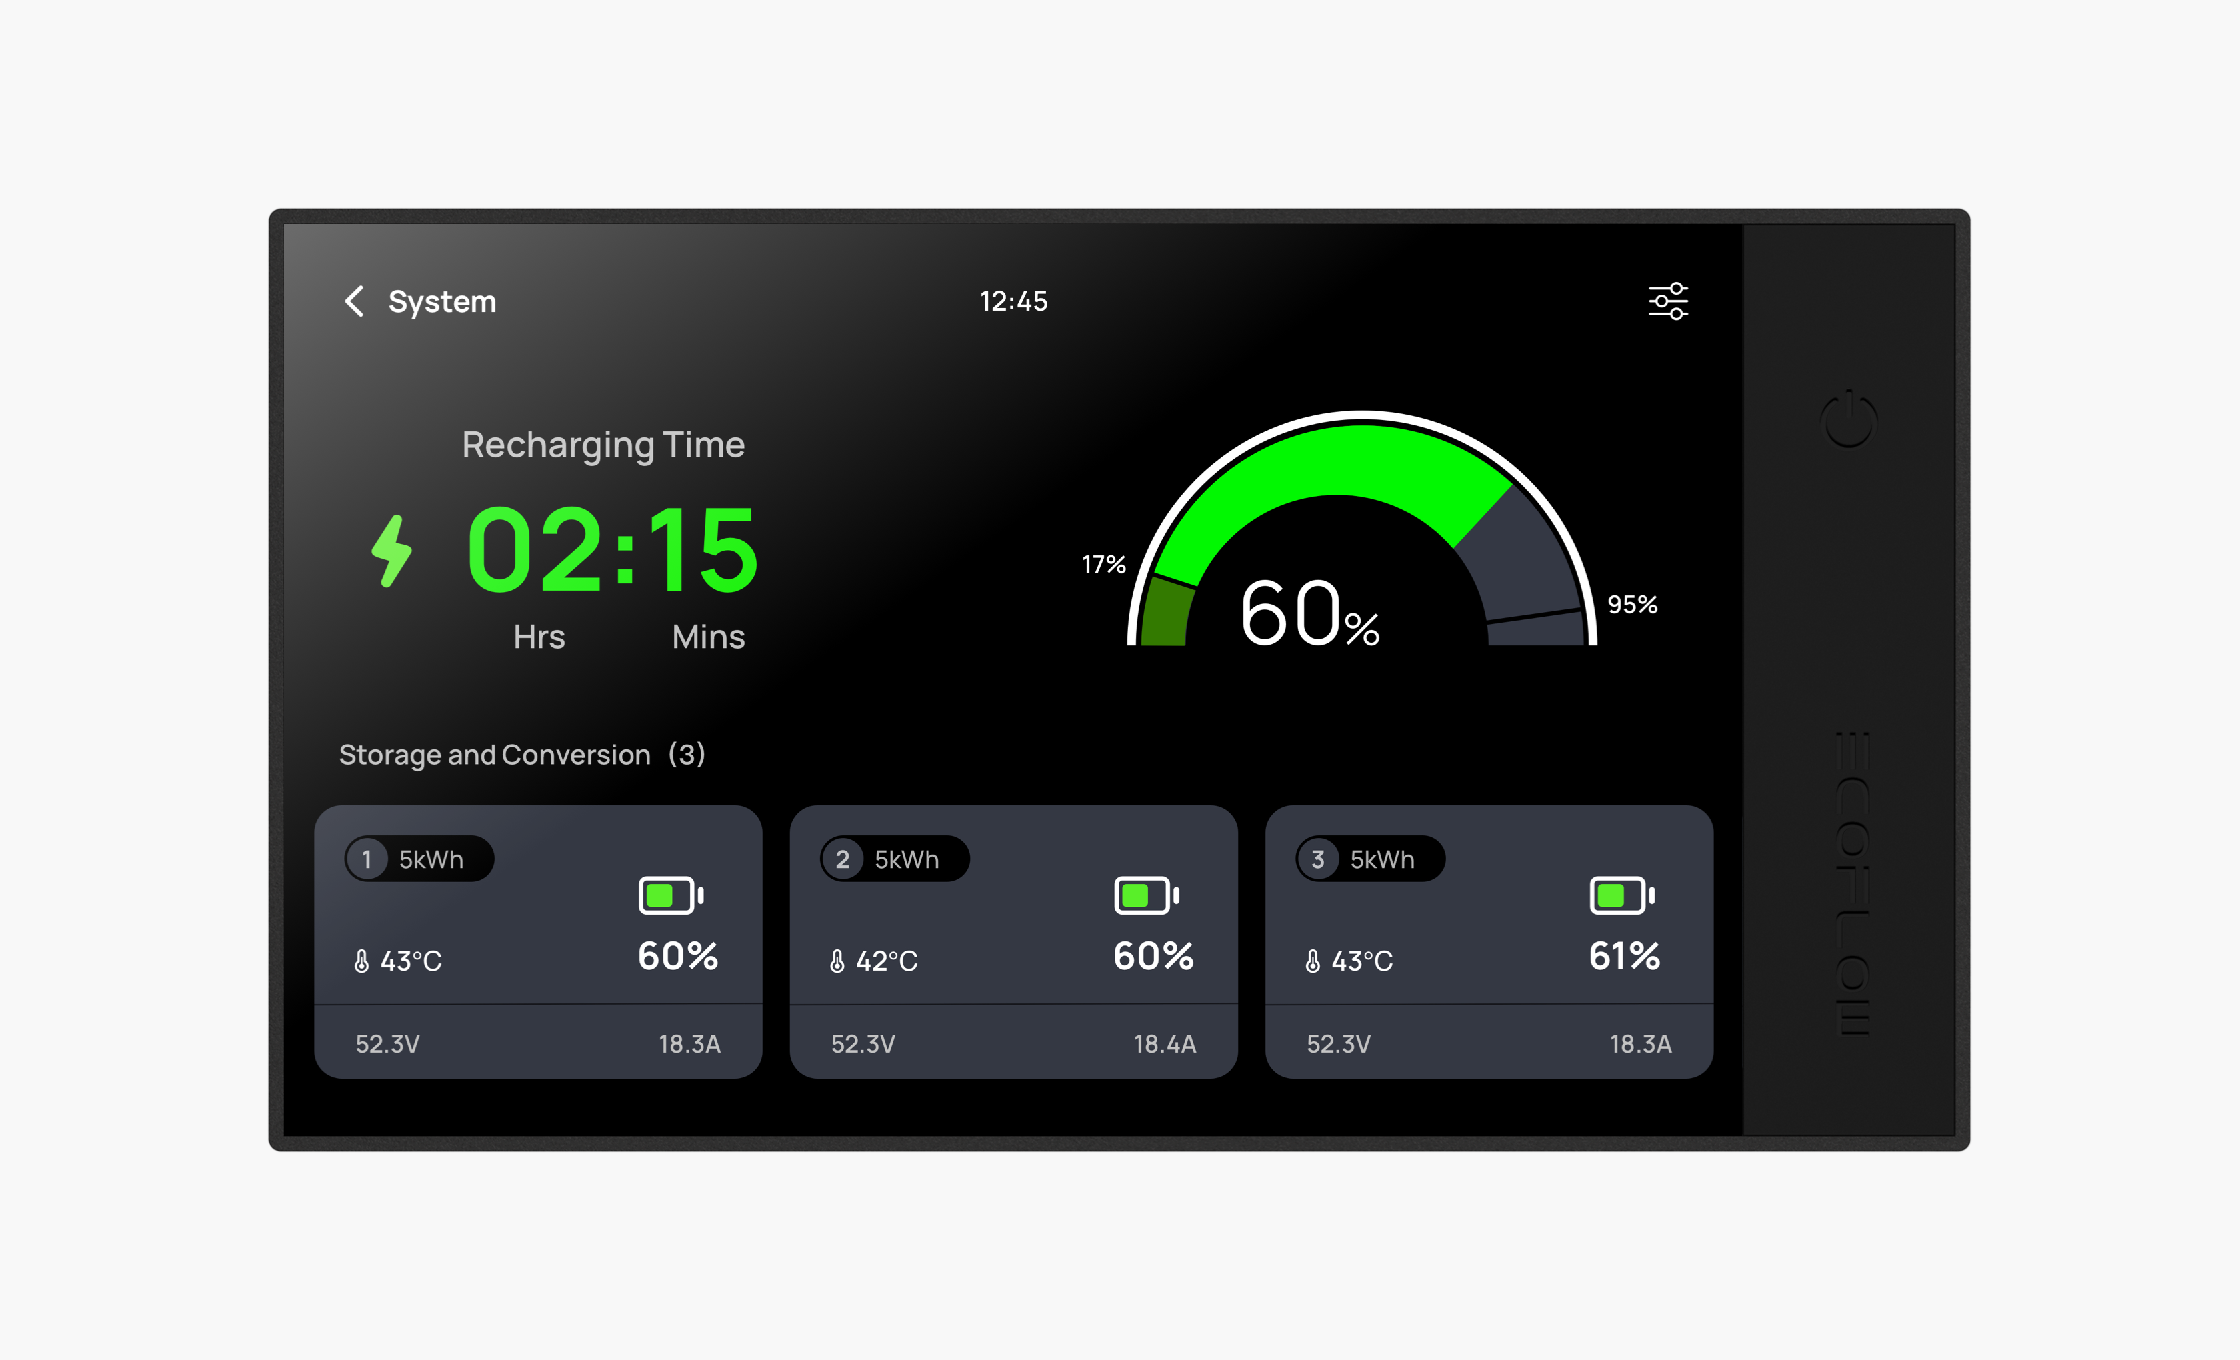The height and width of the screenshot is (1360, 2240).
Task: Open the filter settings icon top right
Action: [x=1668, y=301]
